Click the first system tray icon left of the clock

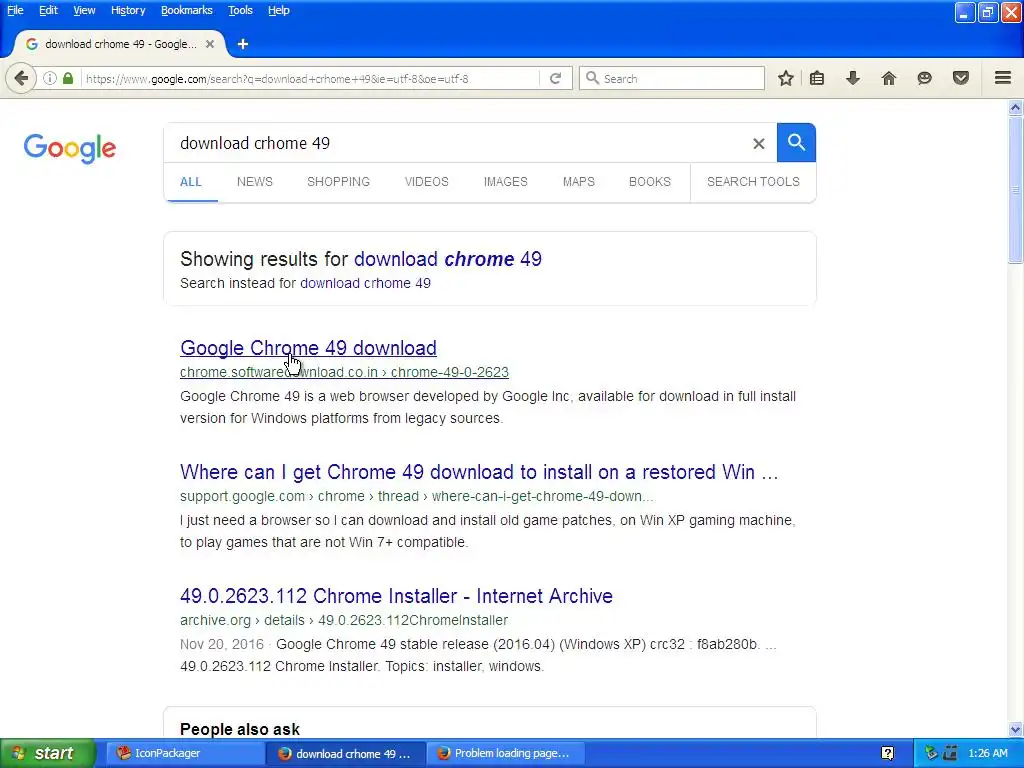tap(932, 754)
